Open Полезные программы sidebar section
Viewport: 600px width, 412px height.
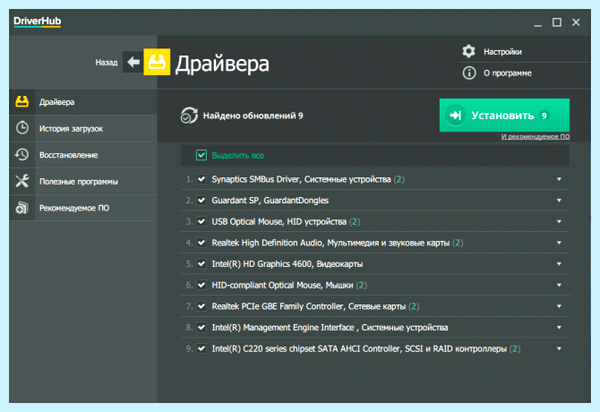pos(83,181)
